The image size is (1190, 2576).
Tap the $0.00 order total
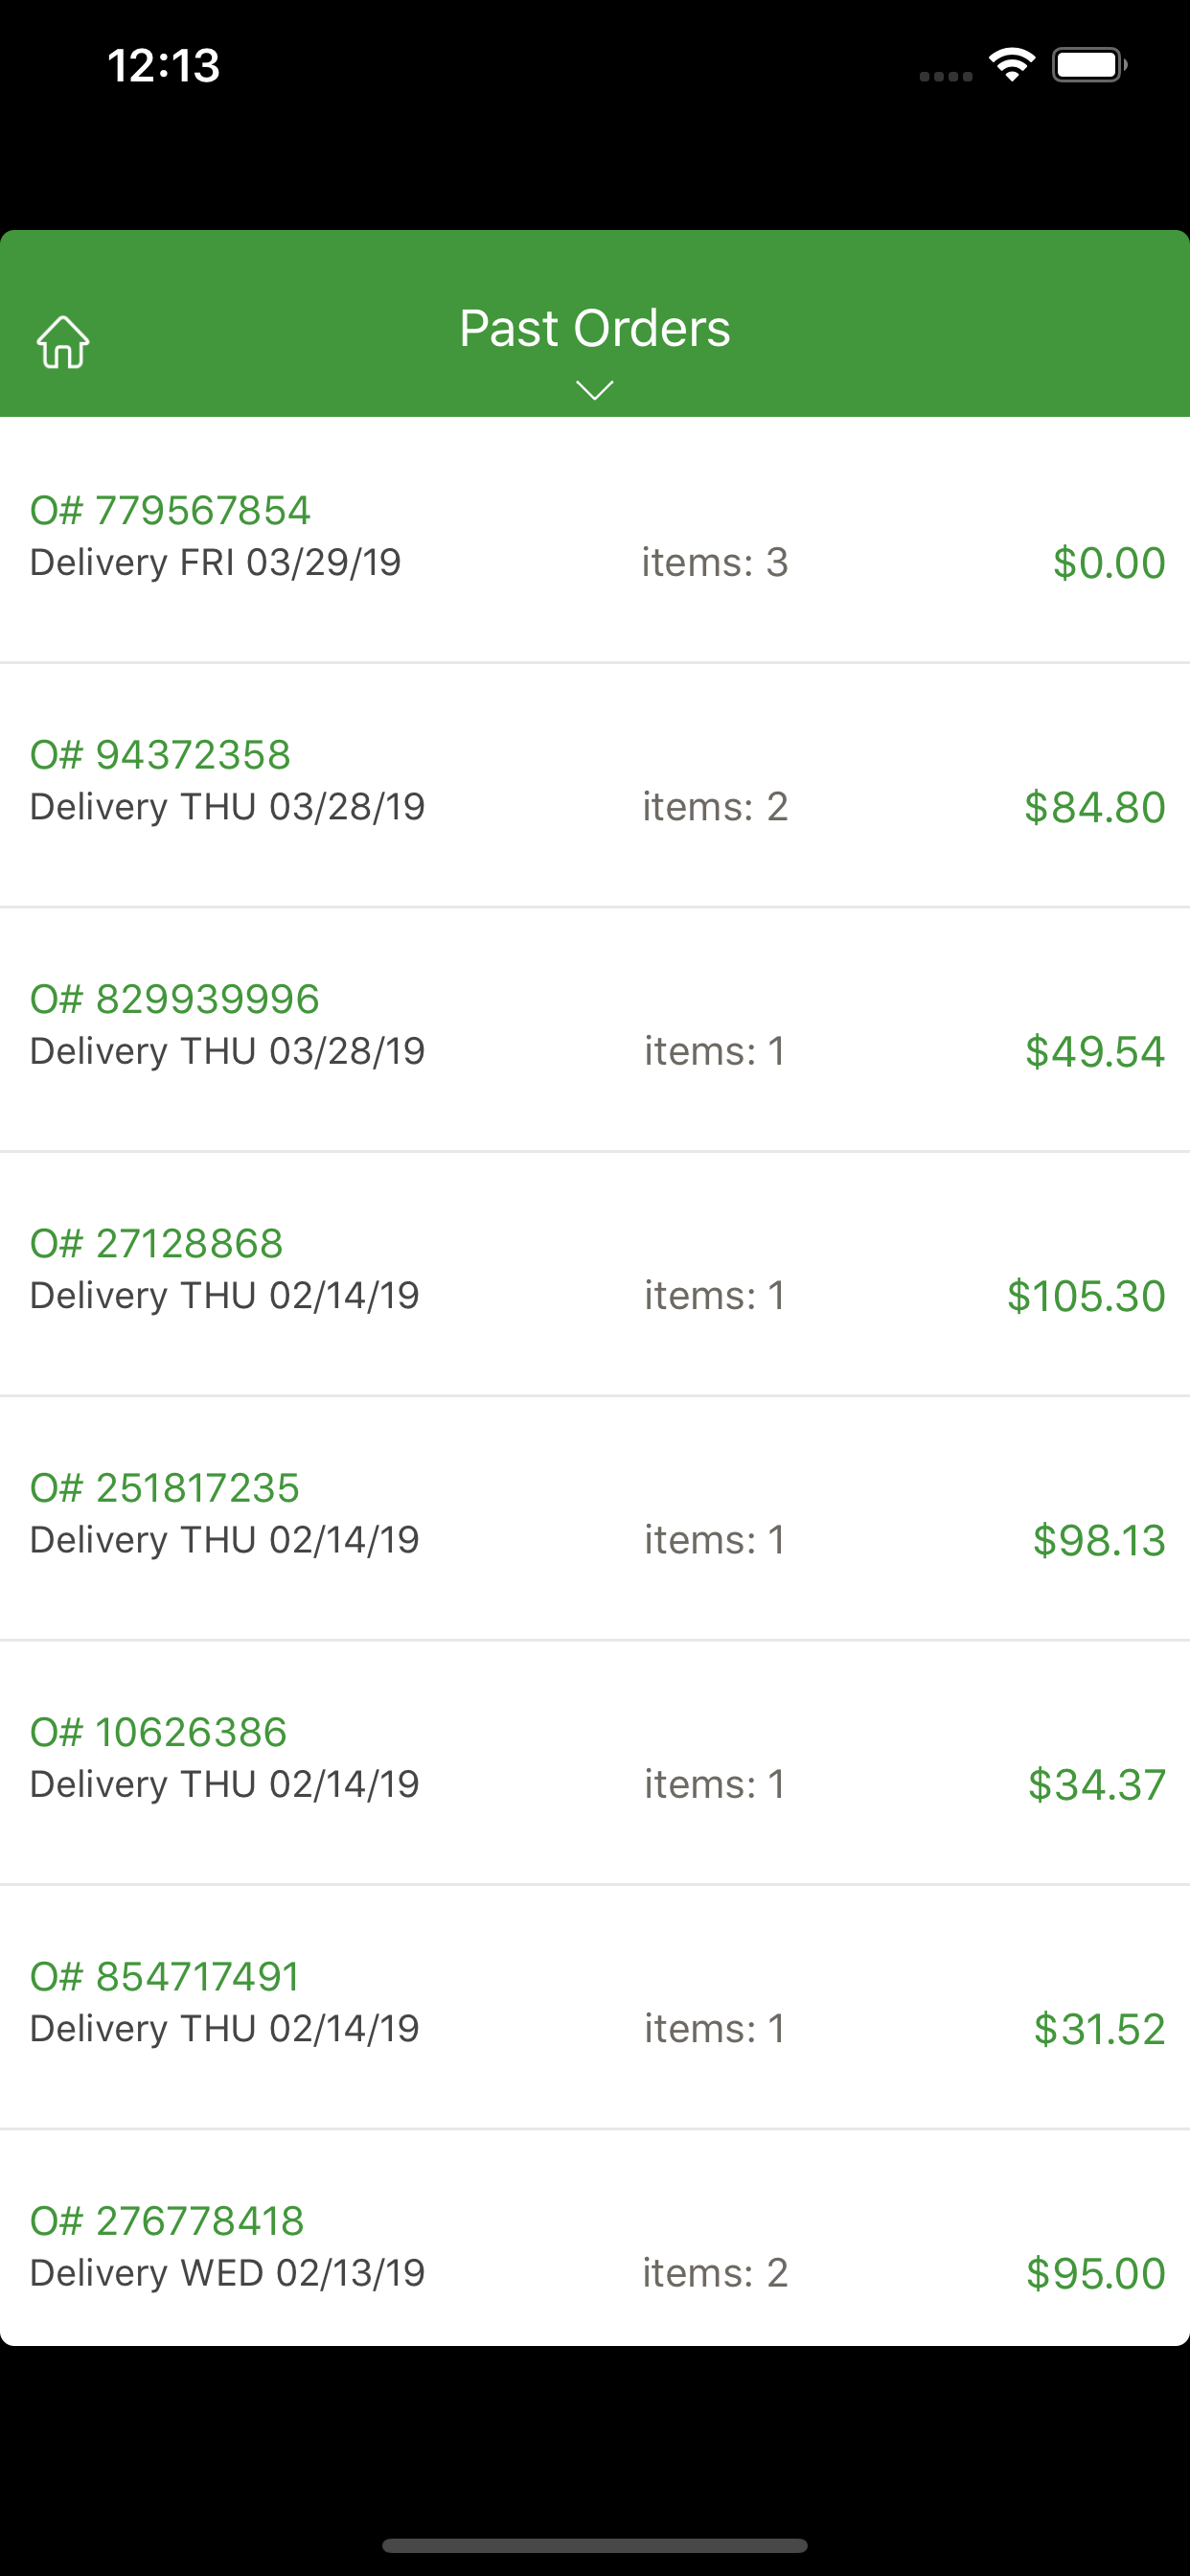coord(1109,563)
